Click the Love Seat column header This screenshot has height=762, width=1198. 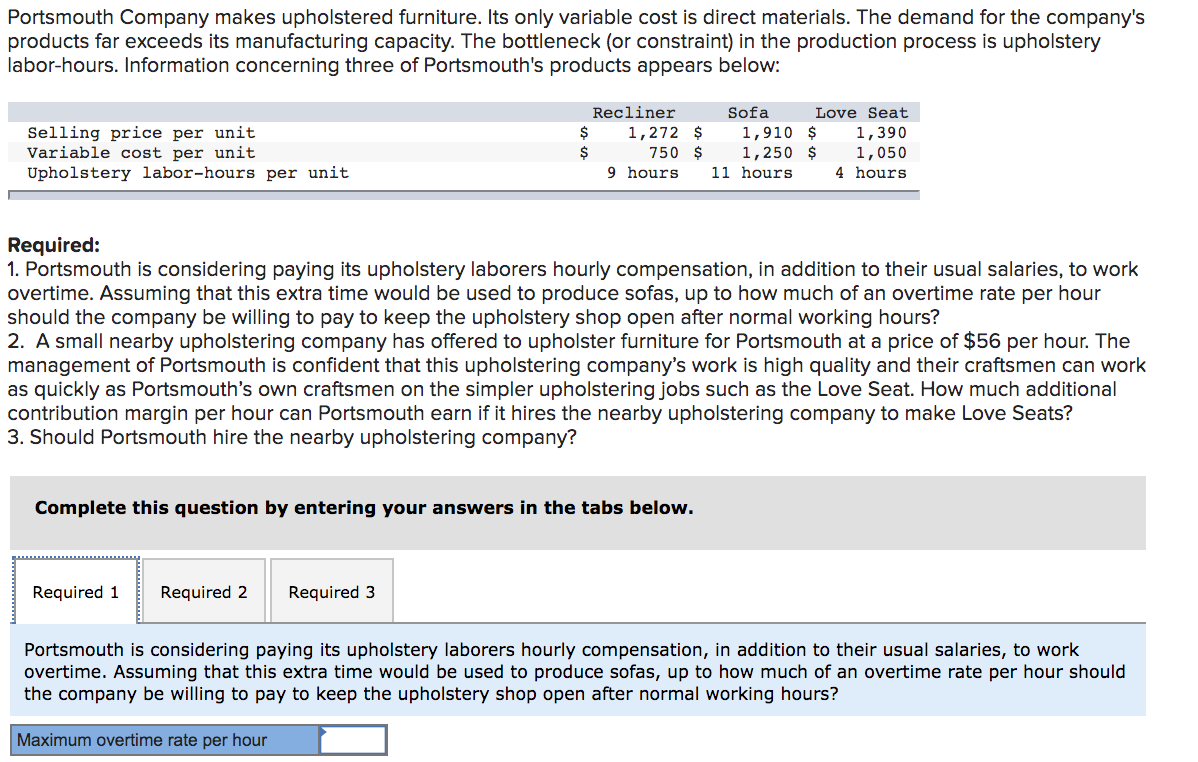click(x=861, y=113)
